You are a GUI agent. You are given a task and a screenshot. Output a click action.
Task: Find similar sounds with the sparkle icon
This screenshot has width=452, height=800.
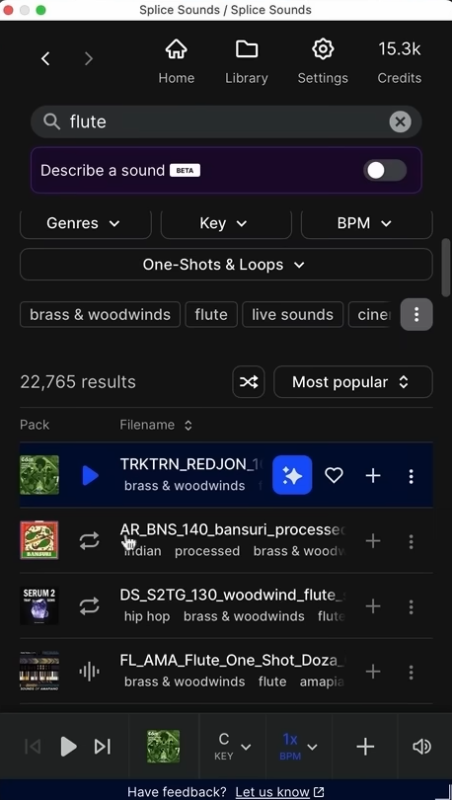point(292,475)
